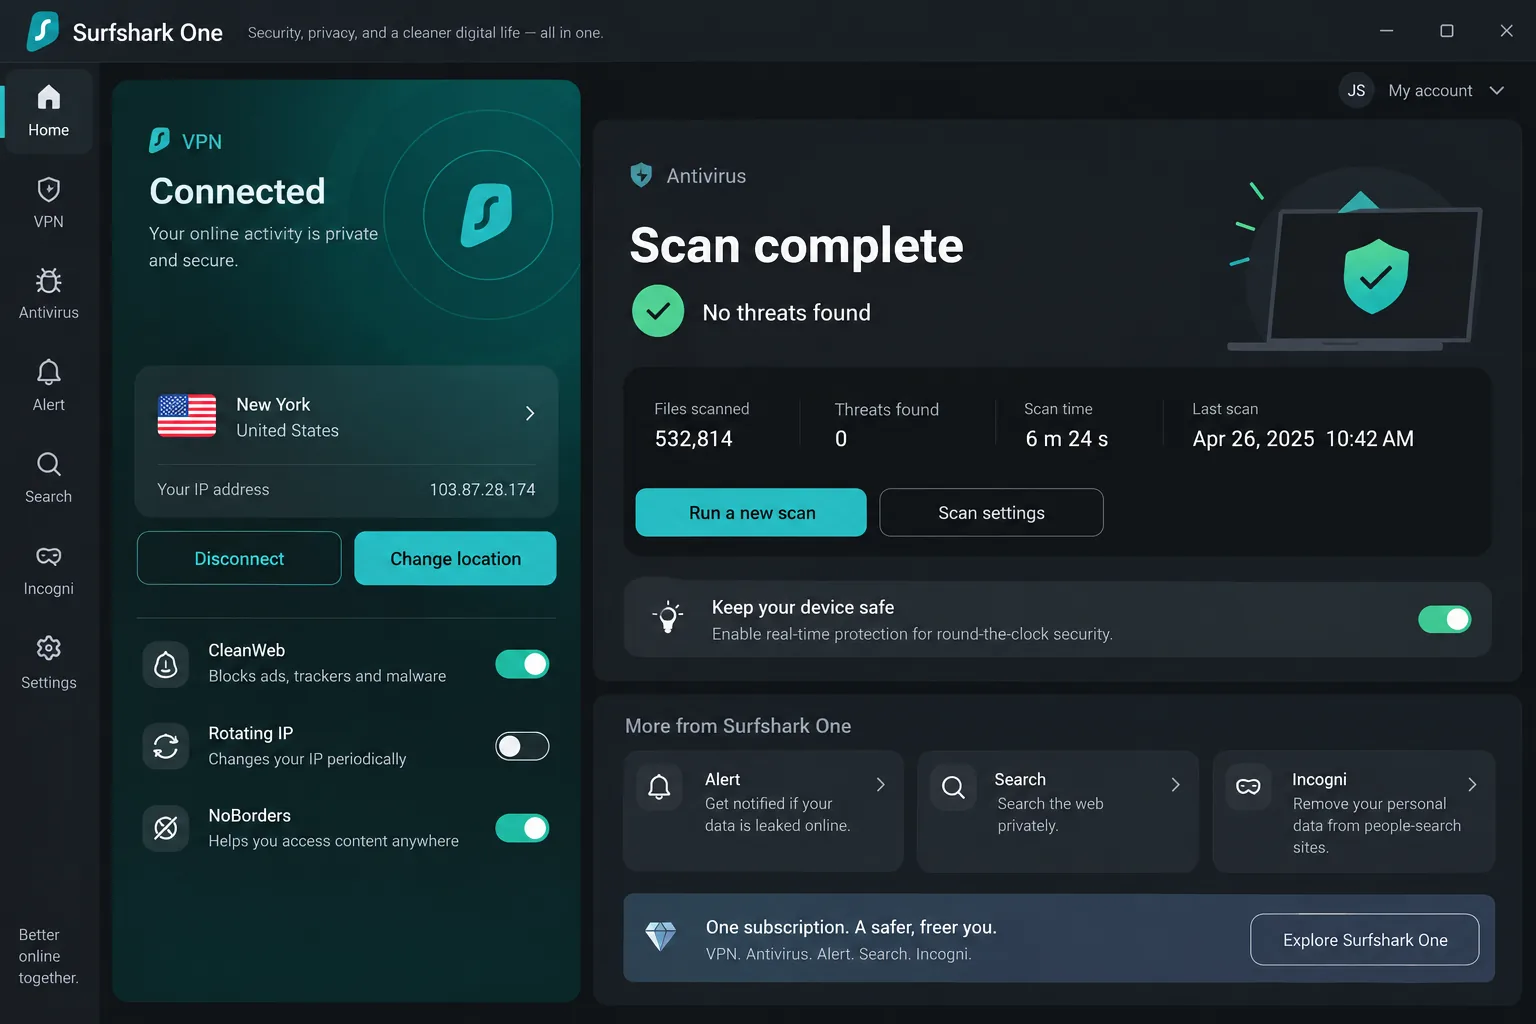The image size is (1536, 1024).
Task: Click the green No threats found checkmark
Action: pyautogui.click(x=658, y=311)
